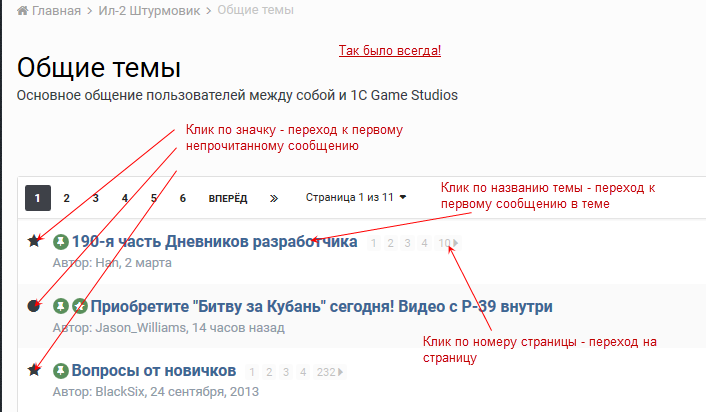
Task: Click 14 часов назад timestamp
Action: click(238, 327)
